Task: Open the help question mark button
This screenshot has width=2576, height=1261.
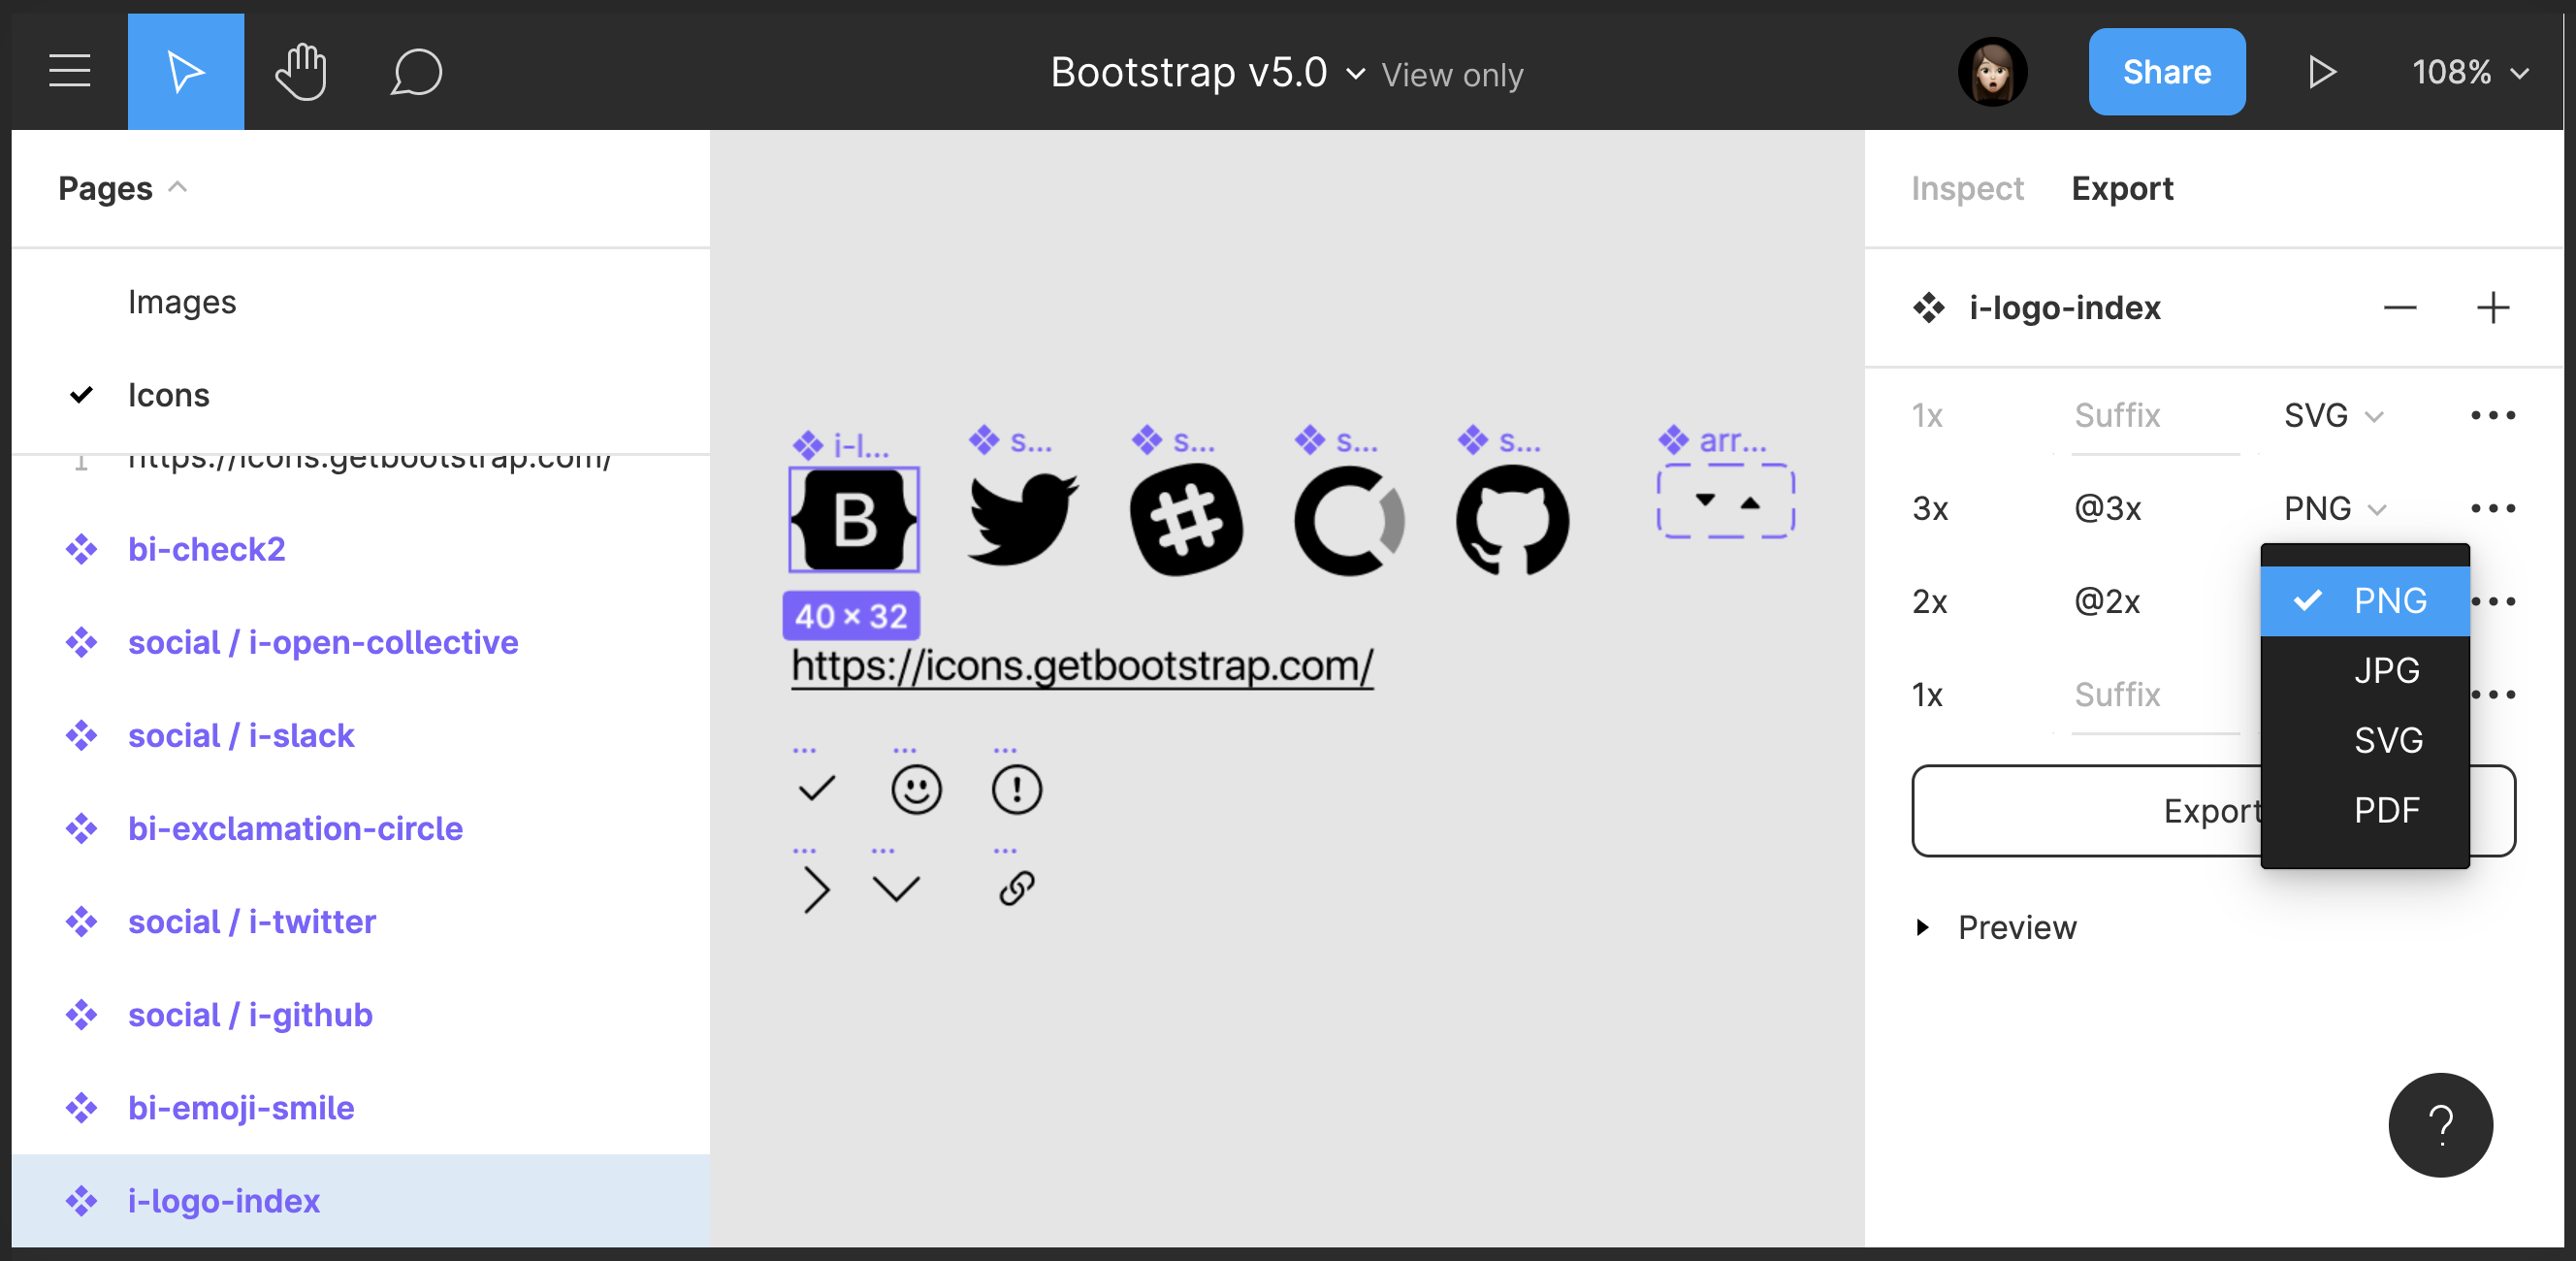Action: tap(2439, 1125)
